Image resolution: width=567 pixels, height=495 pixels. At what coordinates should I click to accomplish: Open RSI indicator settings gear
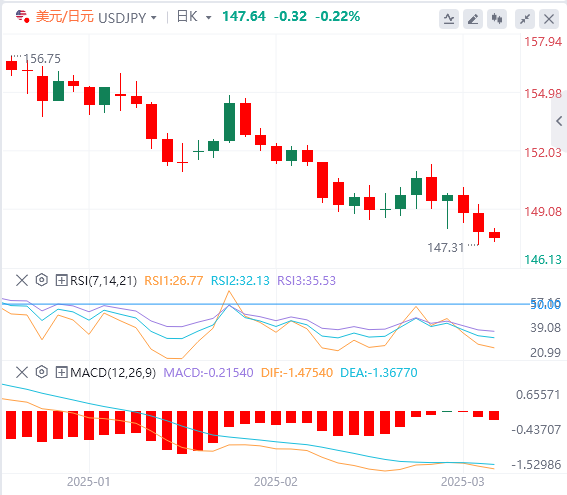coord(42,280)
